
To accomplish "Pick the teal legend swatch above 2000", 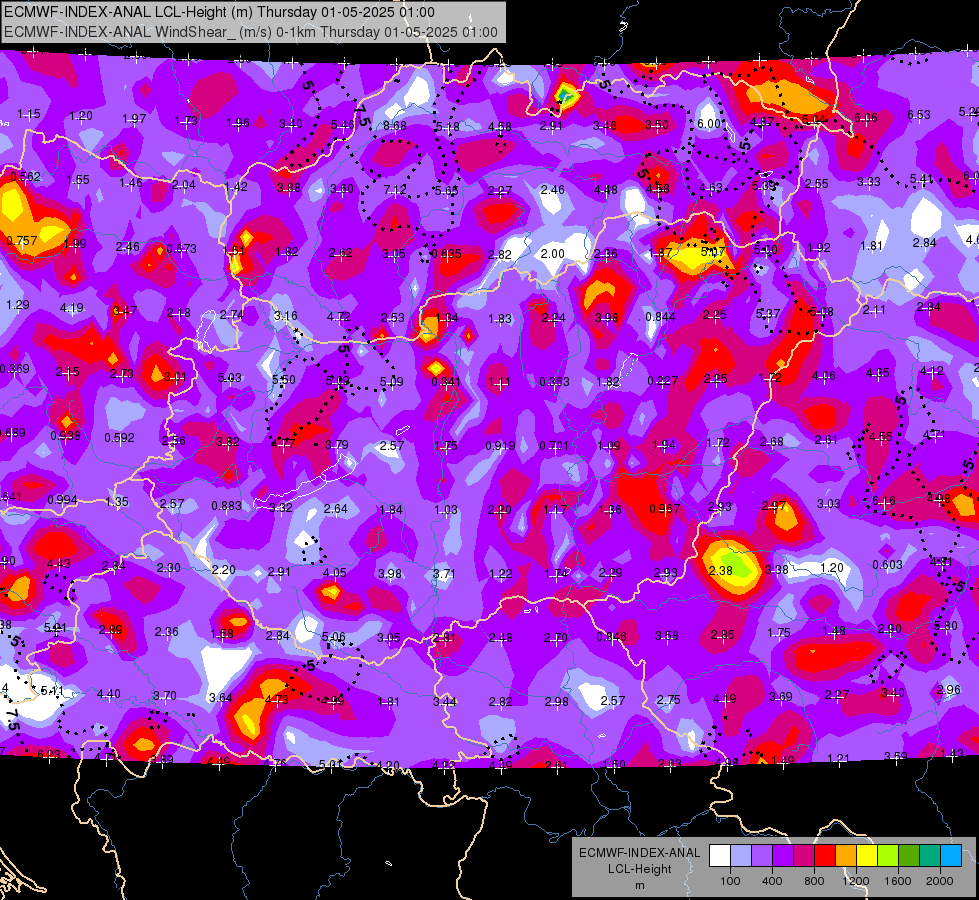I will click(x=930, y=856).
